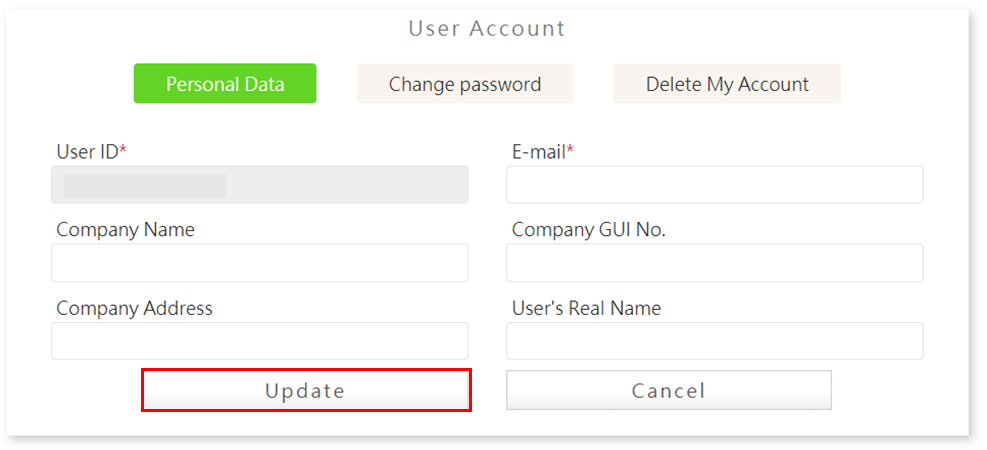This screenshot has height=450, width=987.
Task: Click into the Company Name field
Action: click(x=260, y=263)
